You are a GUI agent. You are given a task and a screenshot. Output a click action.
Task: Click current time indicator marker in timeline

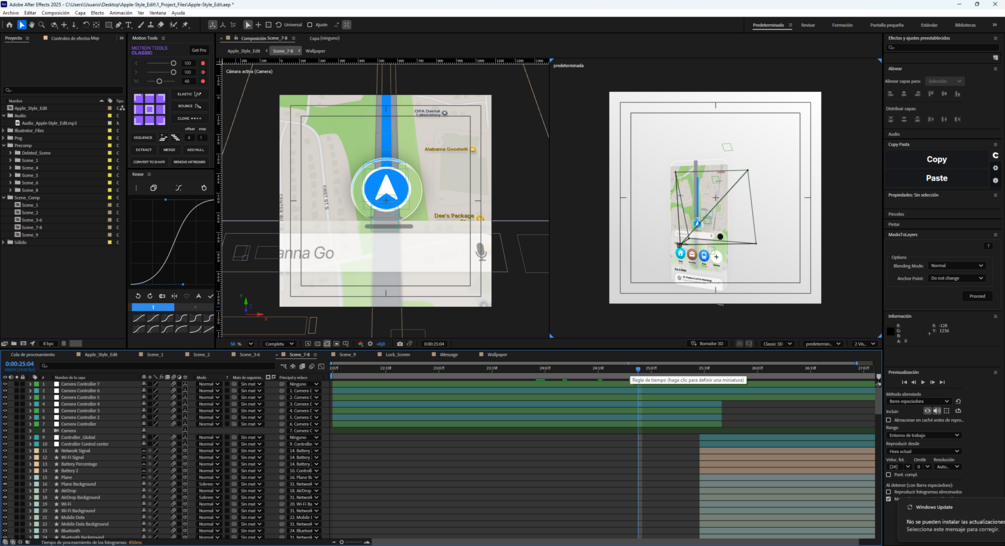638,369
